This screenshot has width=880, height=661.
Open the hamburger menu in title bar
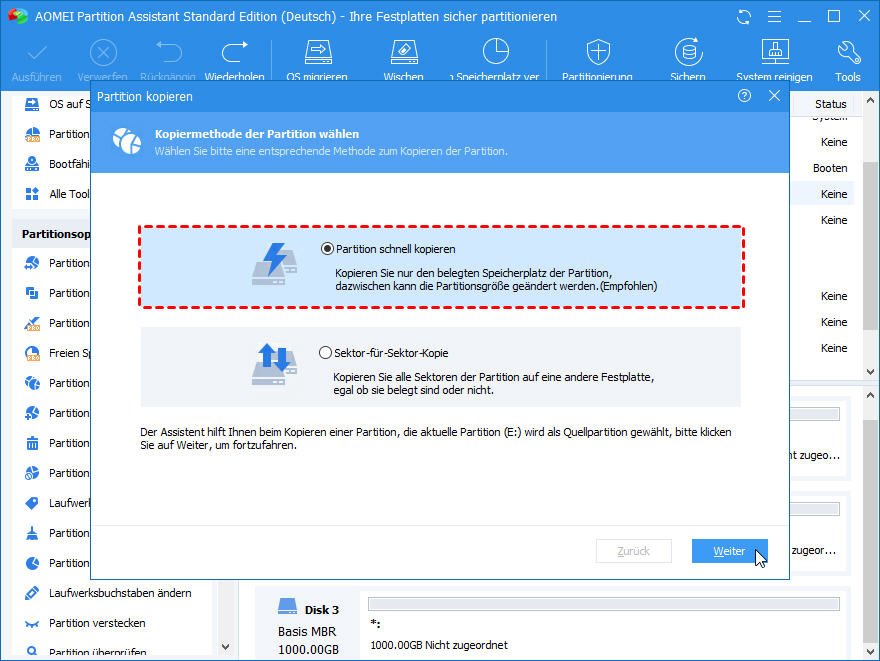[x=774, y=17]
